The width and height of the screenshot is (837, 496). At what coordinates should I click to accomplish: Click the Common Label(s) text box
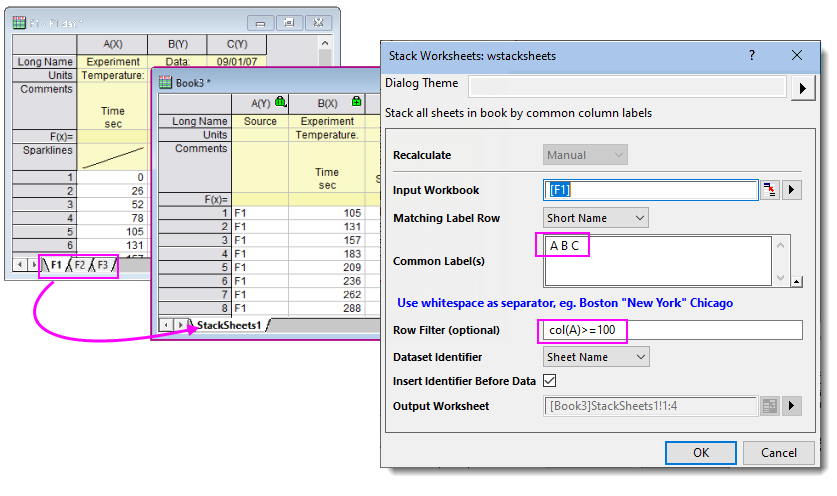(x=658, y=261)
